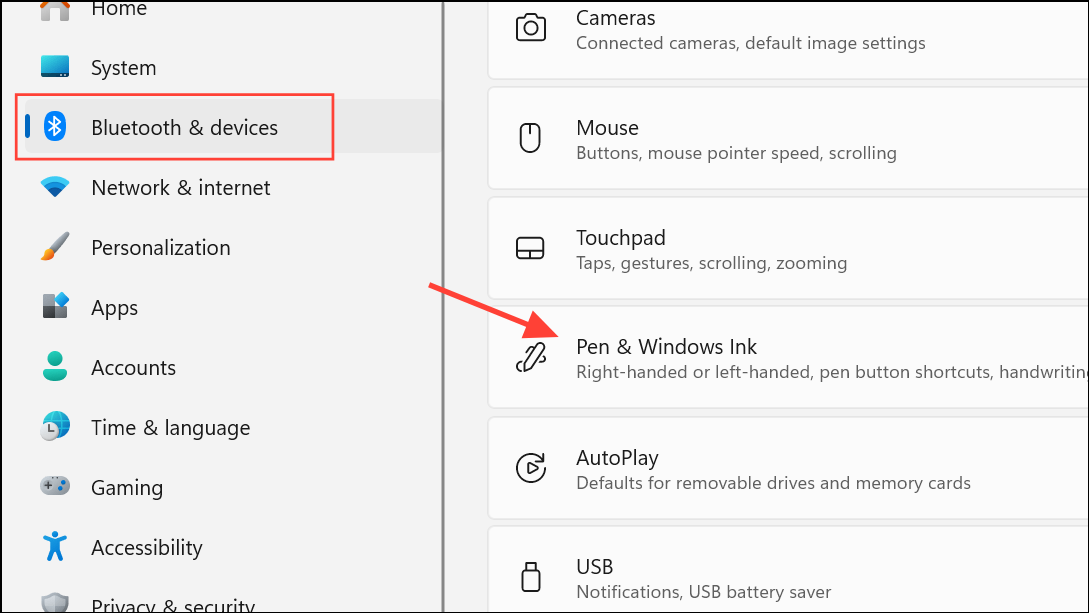Go to Network & internet settings
The width and height of the screenshot is (1089, 613).
[x=180, y=187]
